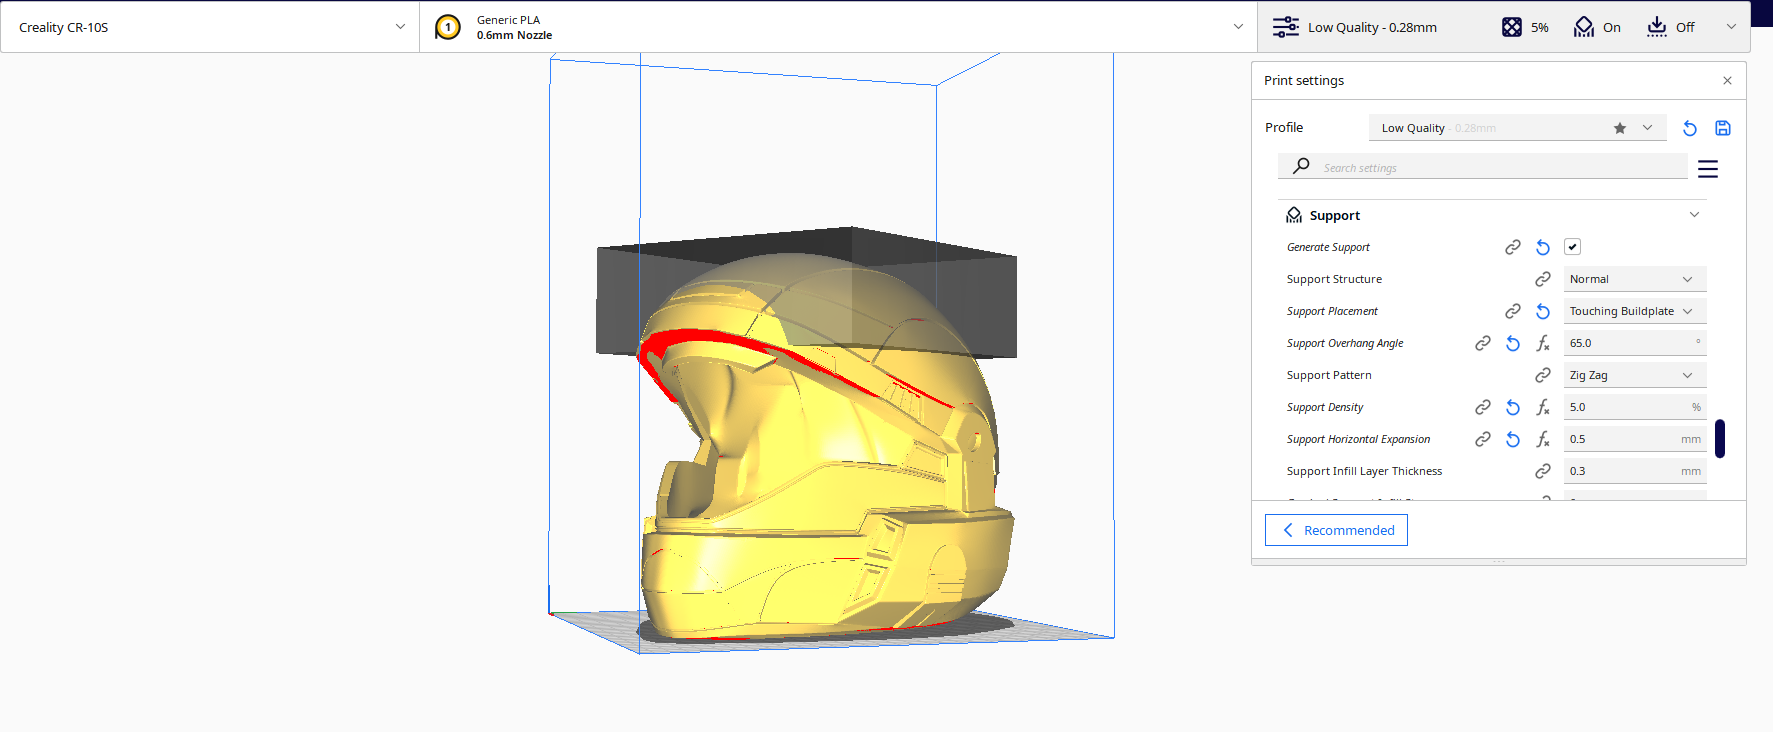This screenshot has height=732, width=1773.
Task: Click the link icon for Support Pattern
Action: tap(1543, 375)
